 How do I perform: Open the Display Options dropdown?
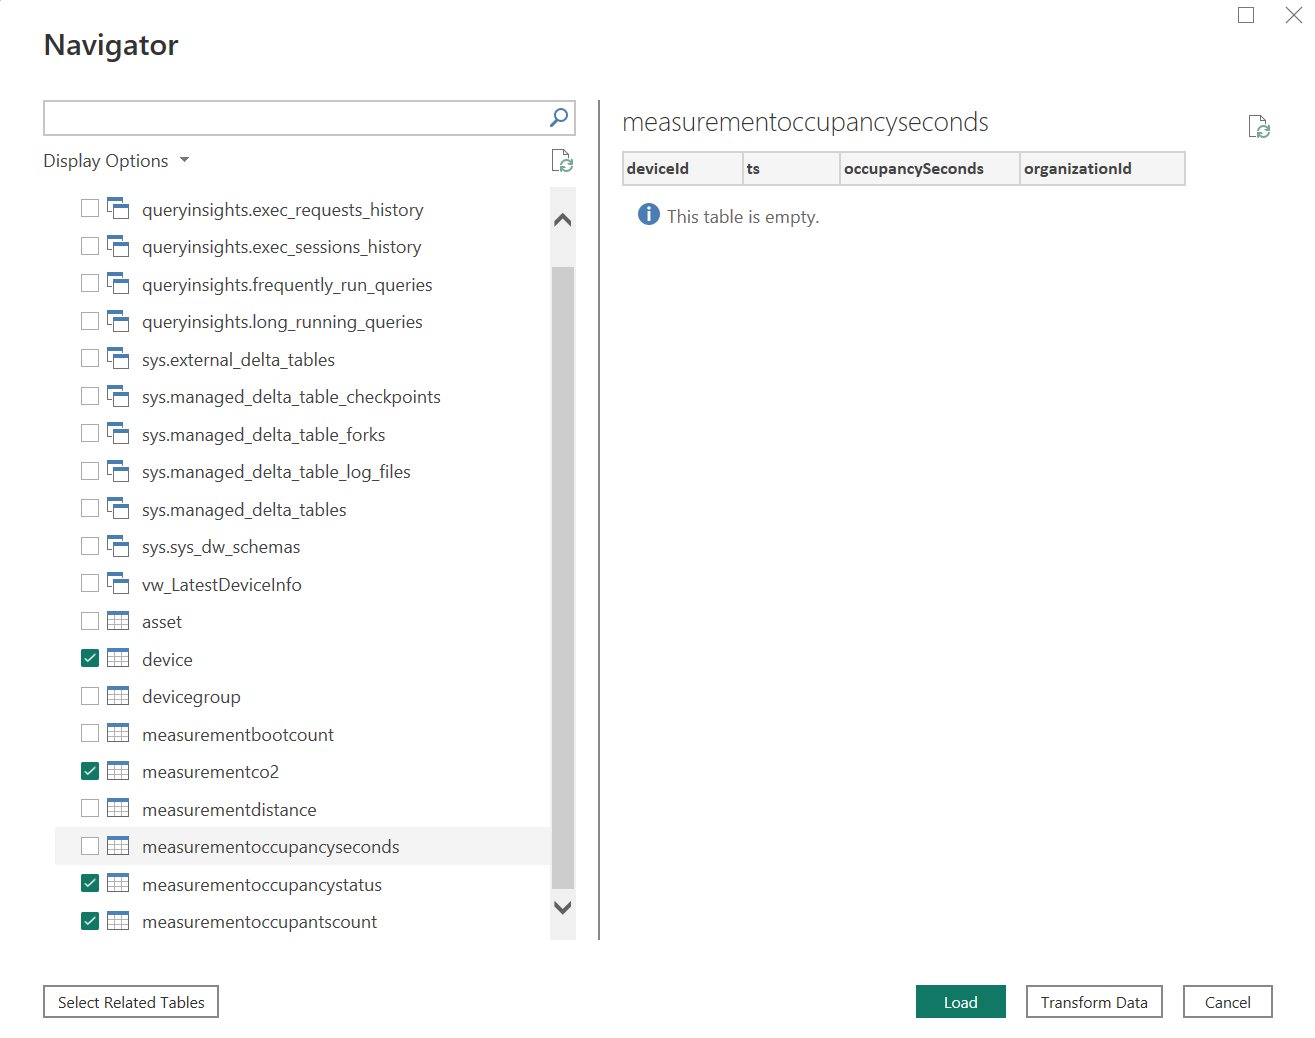click(x=116, y=161)
